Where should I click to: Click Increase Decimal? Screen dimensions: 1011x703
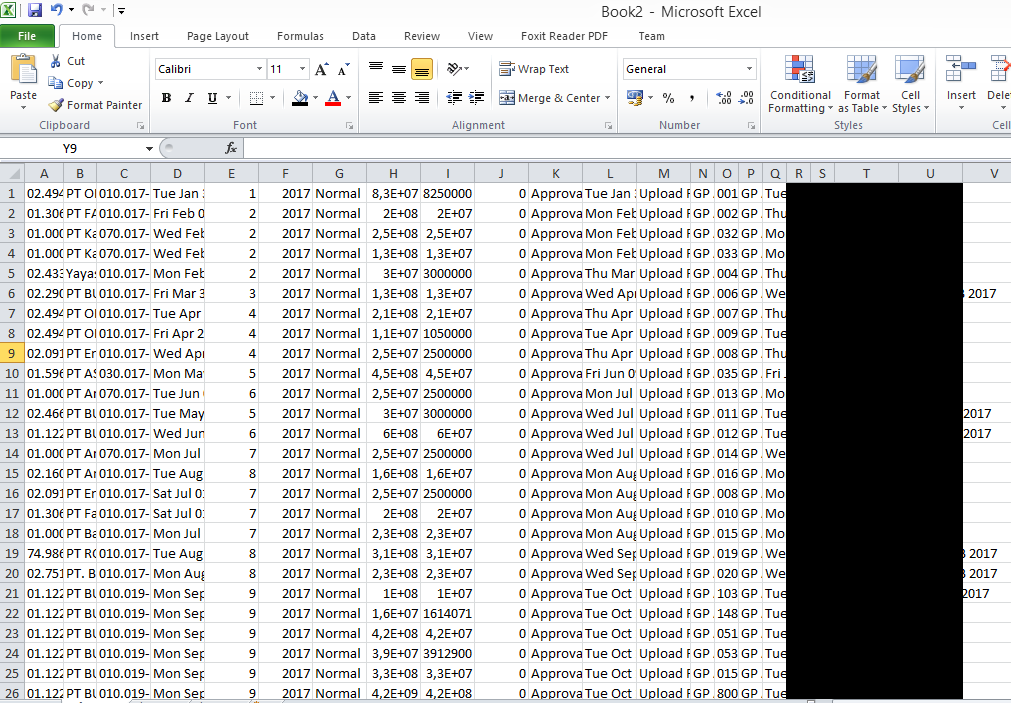click(x=722, y=98)
